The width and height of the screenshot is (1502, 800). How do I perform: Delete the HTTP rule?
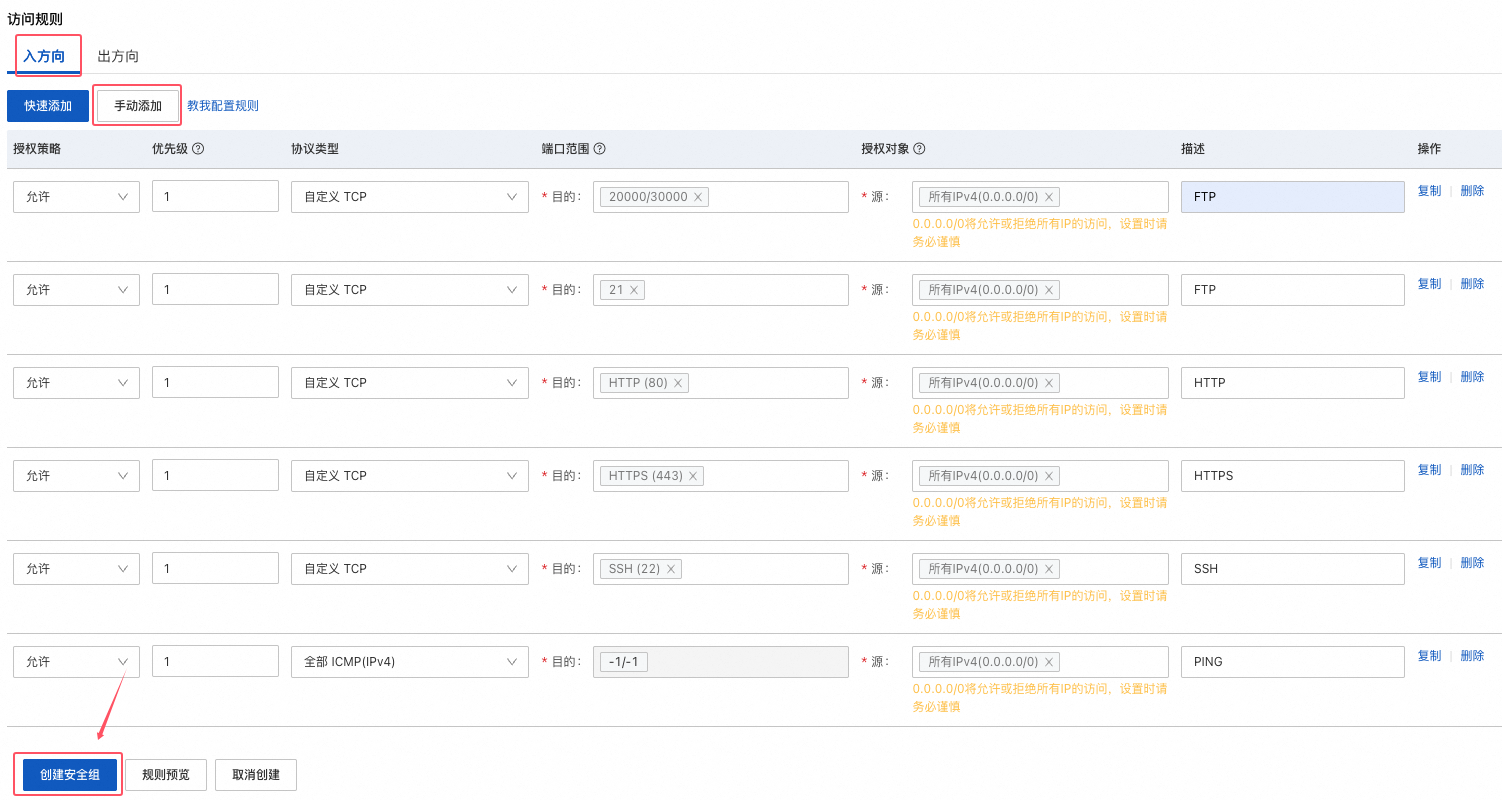pyautogui.click(x=1472, y=377)
